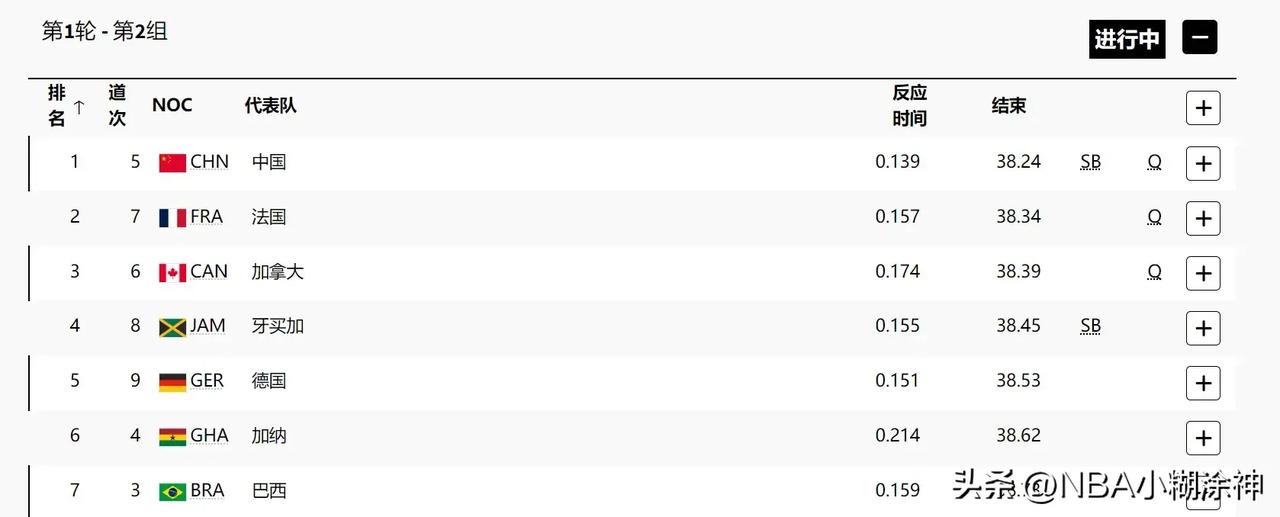Click the Jamaica flag icon
Viewport: 1280px width, 517px height.
click(172, 327)
